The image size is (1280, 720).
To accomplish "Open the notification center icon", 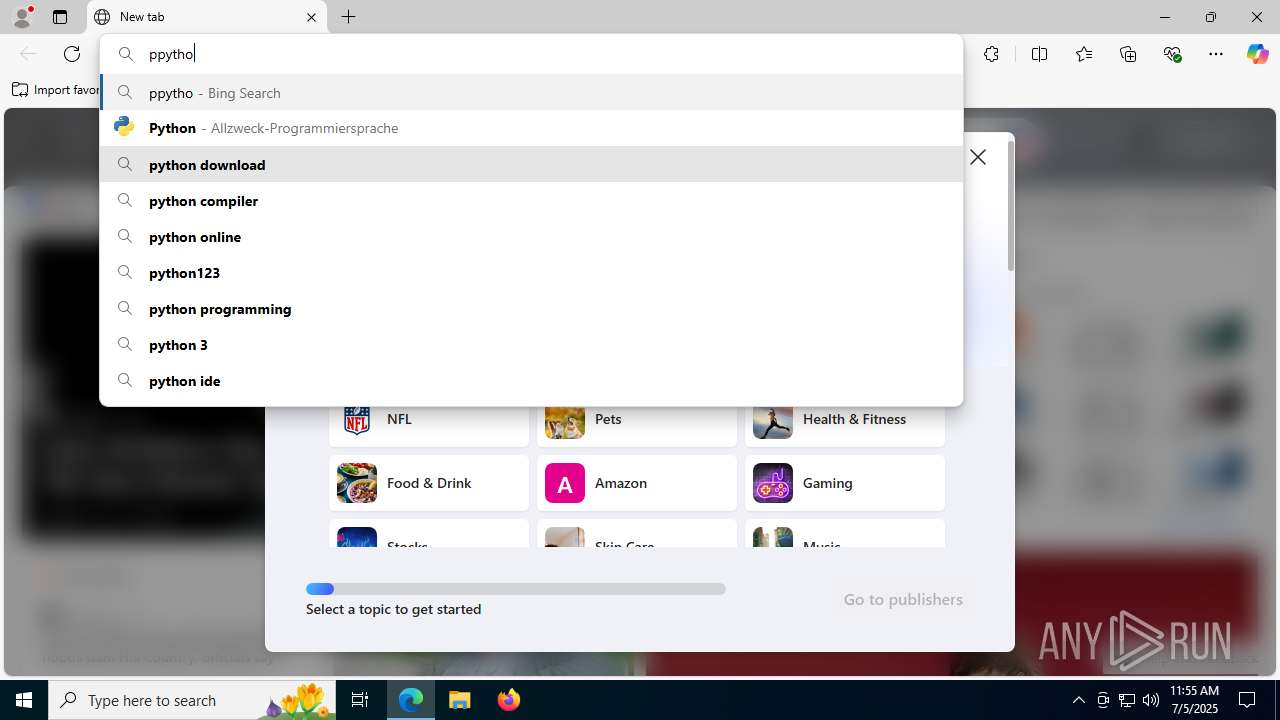I will tap(1248, 700).
